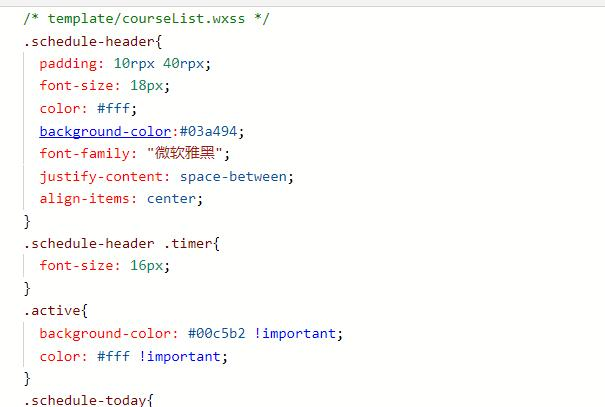Screen dimensions: 605x407
Task: Click the padding: 10rpx 40rpx line
Action: [x=125, y=64]
